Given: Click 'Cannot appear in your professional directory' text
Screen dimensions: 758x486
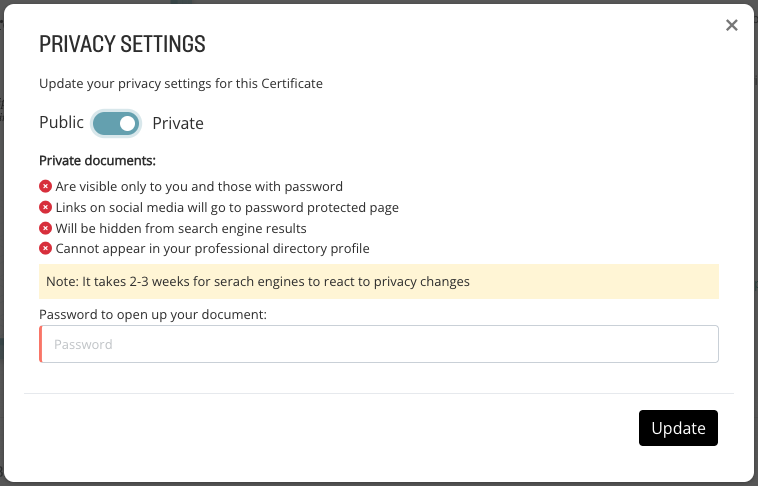Looking at the screenshot, I should 213,249.
